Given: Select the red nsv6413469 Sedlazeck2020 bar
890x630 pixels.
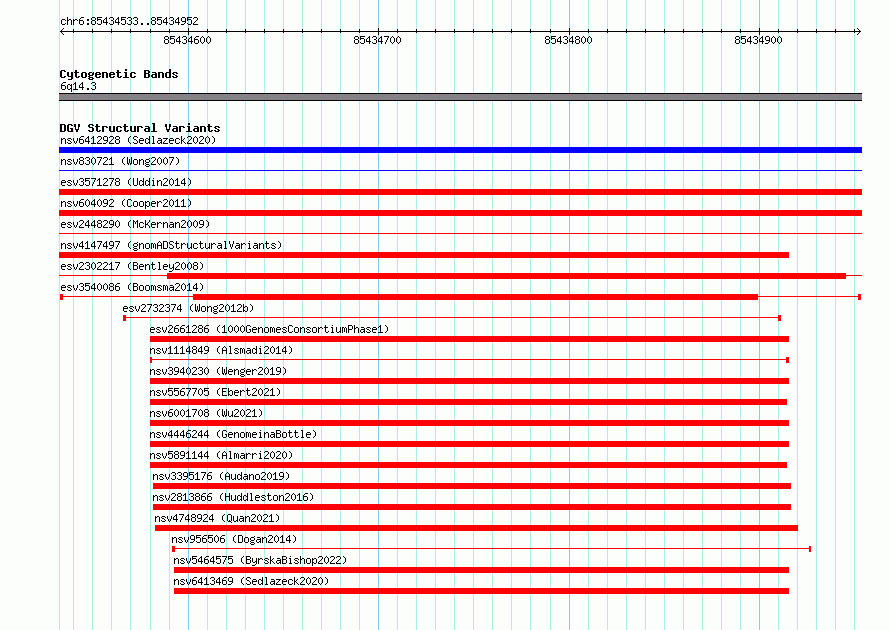Looking at the screenshot, I should [x=481, y=591].
